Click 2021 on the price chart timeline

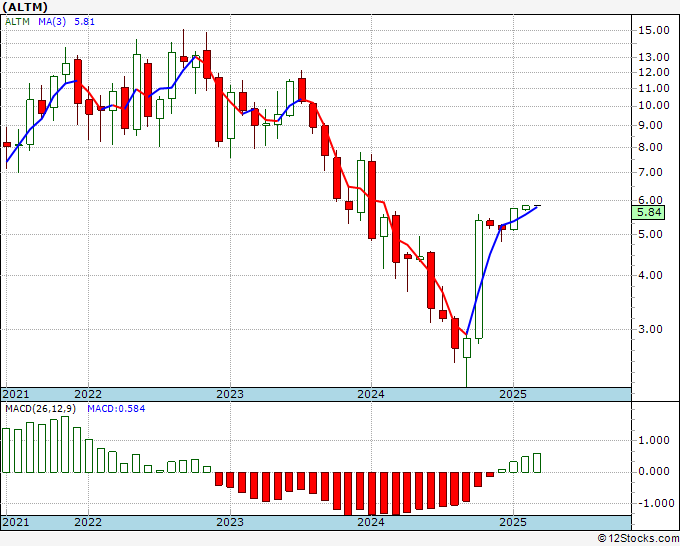16,394
